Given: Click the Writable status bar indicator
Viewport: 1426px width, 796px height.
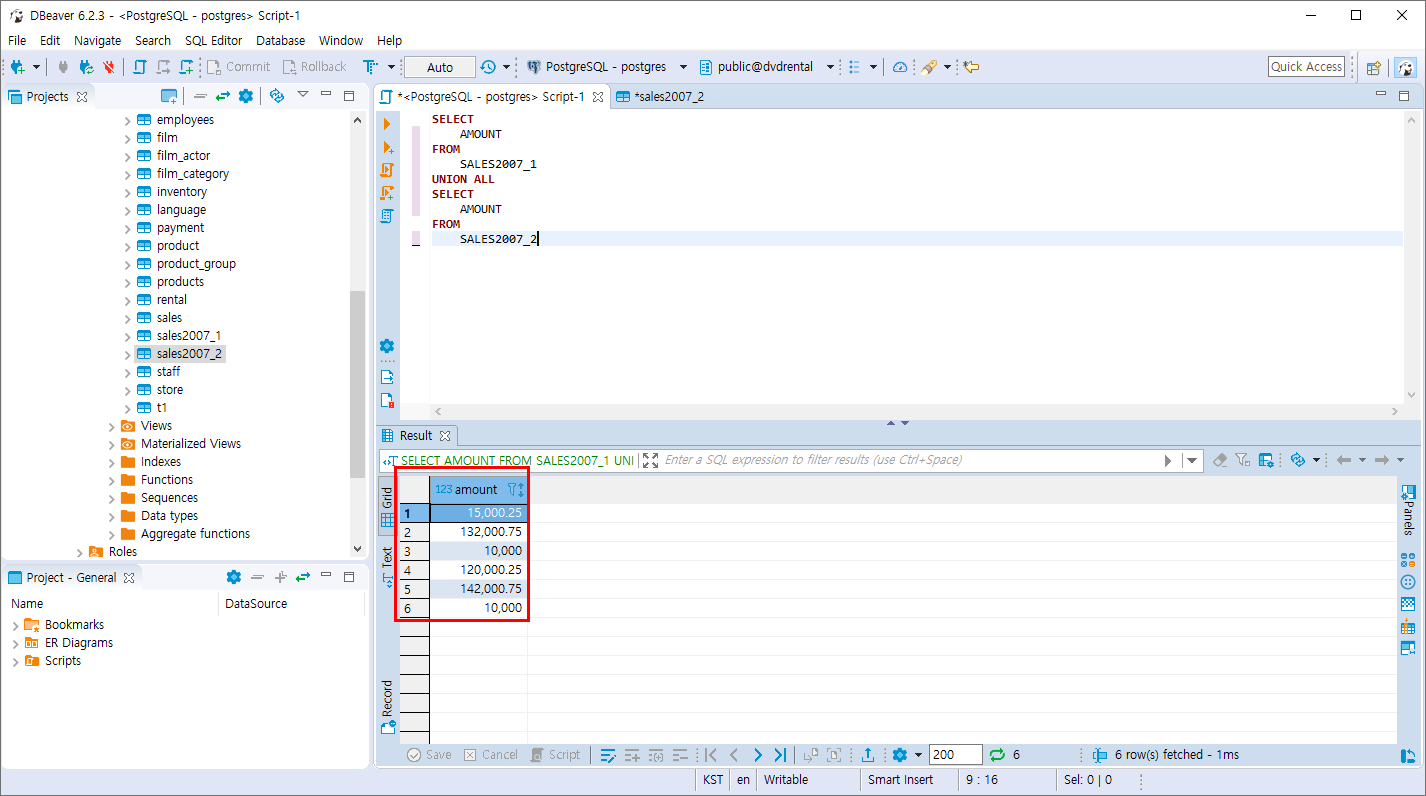Looking at the screenshot, I should 786,780.
